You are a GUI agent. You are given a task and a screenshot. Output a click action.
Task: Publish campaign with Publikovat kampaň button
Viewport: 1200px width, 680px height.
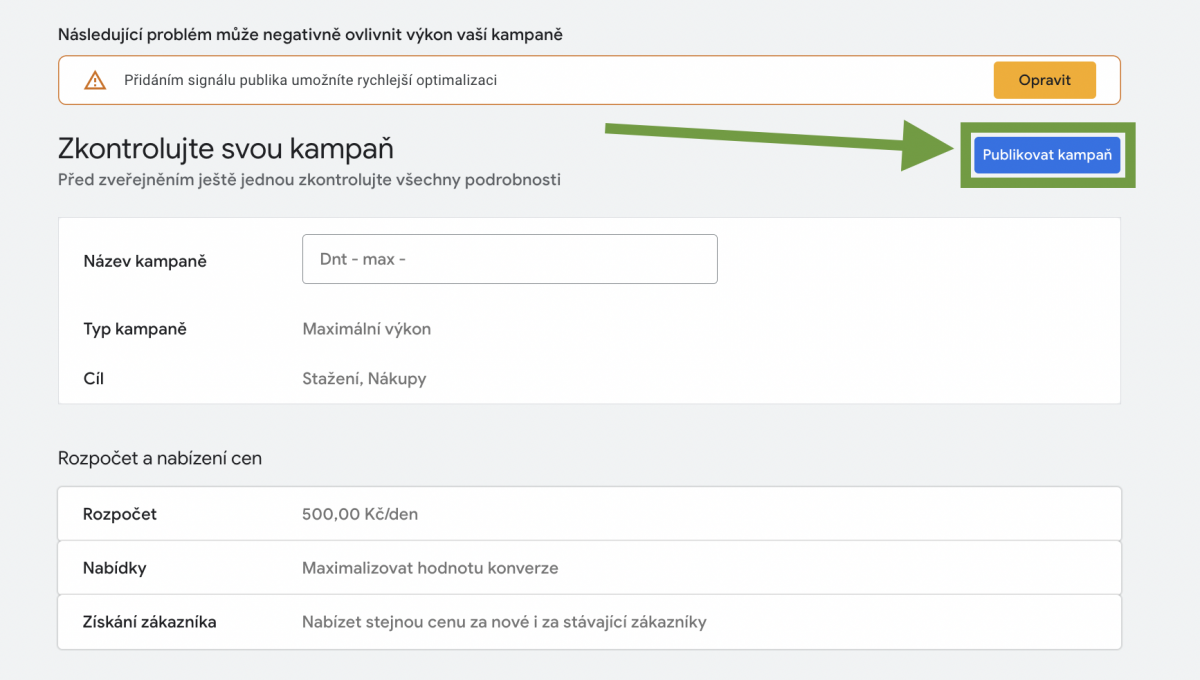point(1046,155)
